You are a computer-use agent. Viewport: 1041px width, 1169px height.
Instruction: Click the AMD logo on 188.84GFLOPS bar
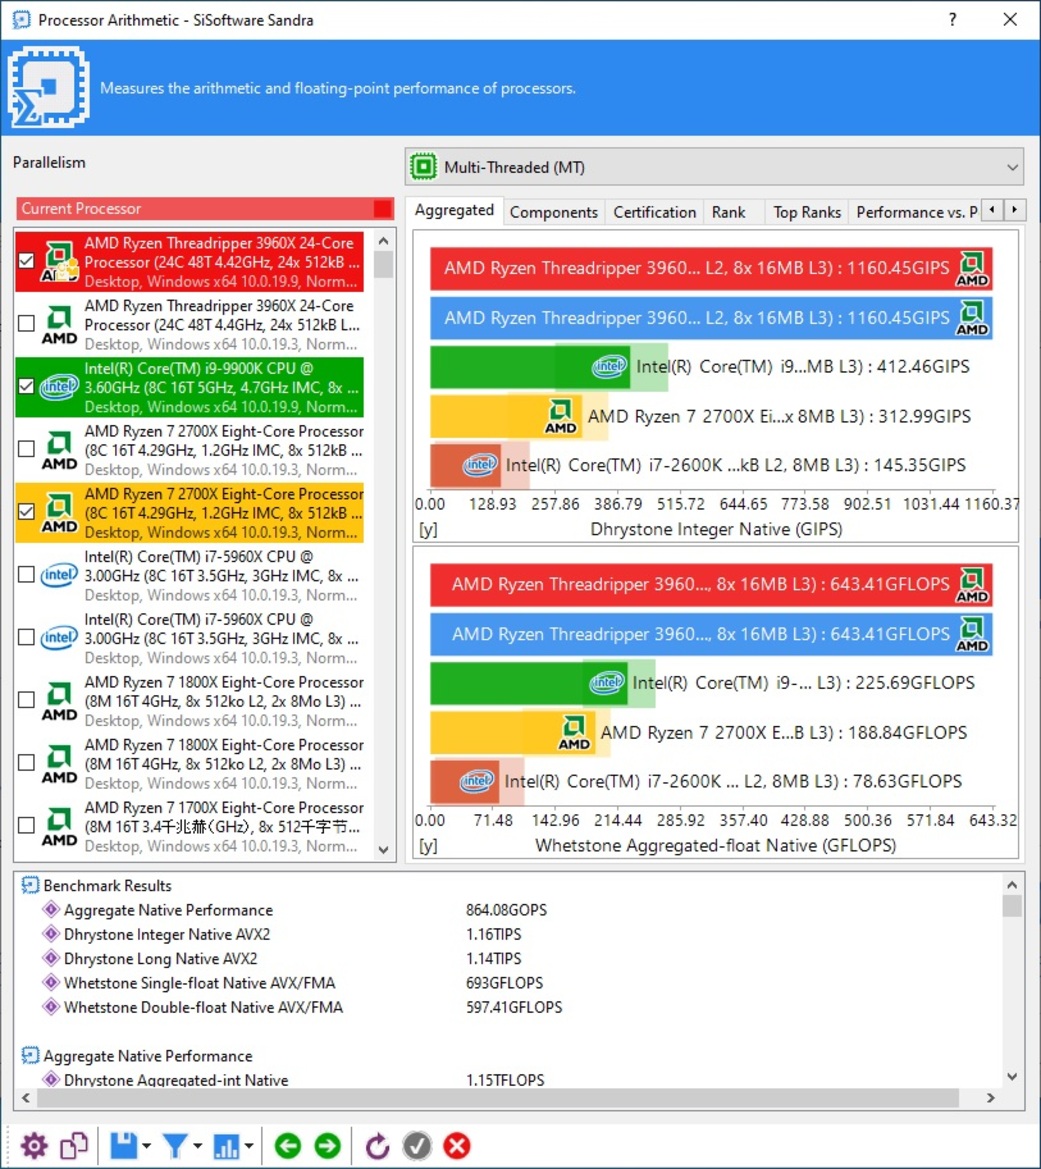573,733
